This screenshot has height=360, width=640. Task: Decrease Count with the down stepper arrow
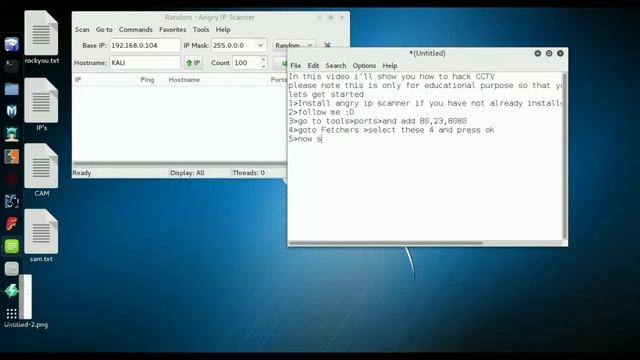264,66
